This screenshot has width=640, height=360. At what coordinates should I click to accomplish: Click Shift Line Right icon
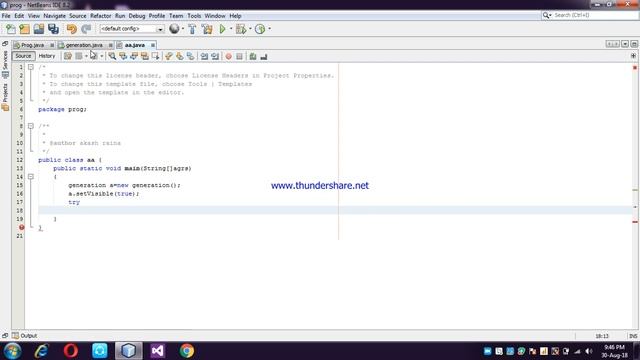215,56
